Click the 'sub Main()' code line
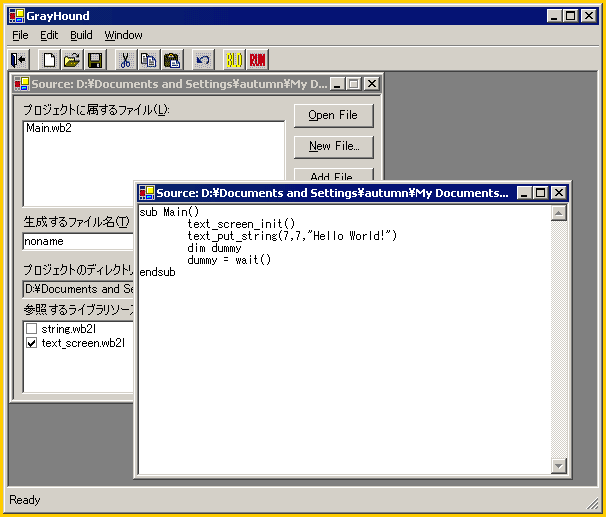 point(169,212)
